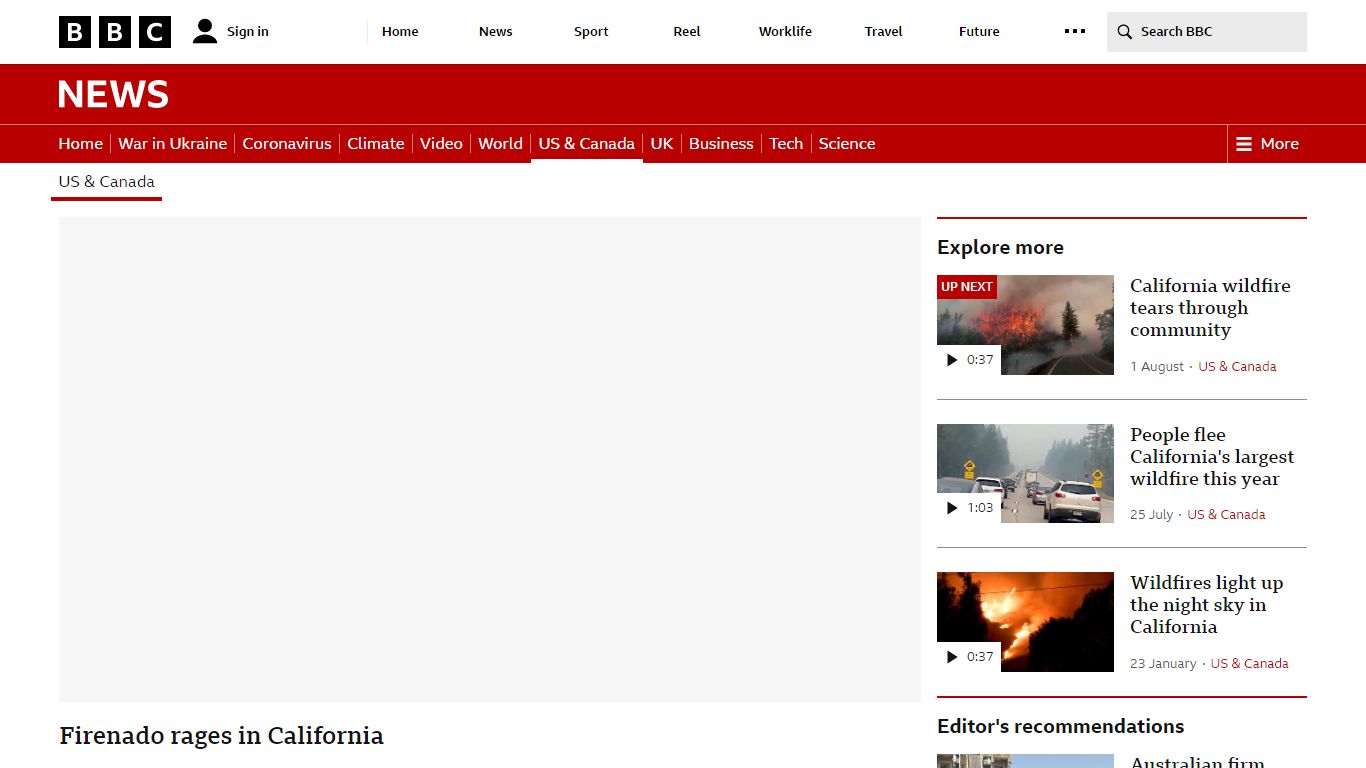Open the Business news tab
The image size is (1366, 768).
(721, 144)
